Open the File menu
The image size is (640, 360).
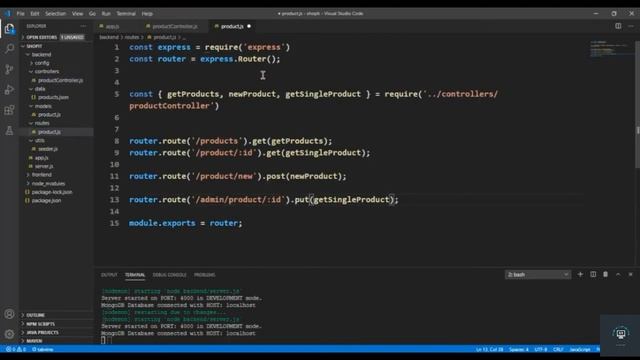click(20, 13)
